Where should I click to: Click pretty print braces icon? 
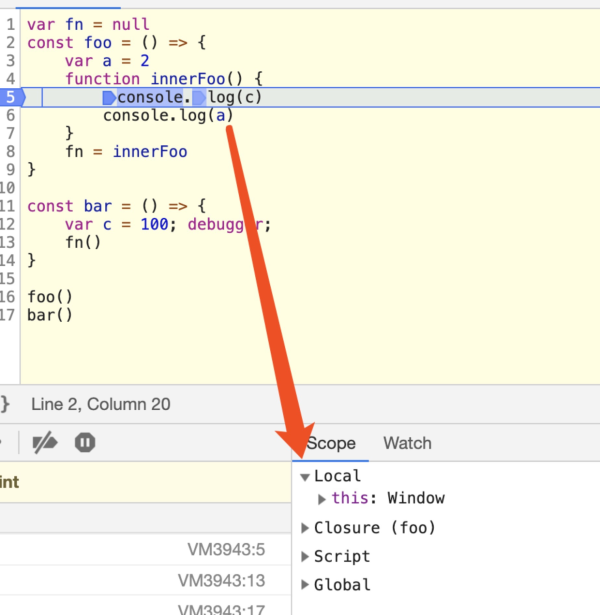click(x=5, y=404)
